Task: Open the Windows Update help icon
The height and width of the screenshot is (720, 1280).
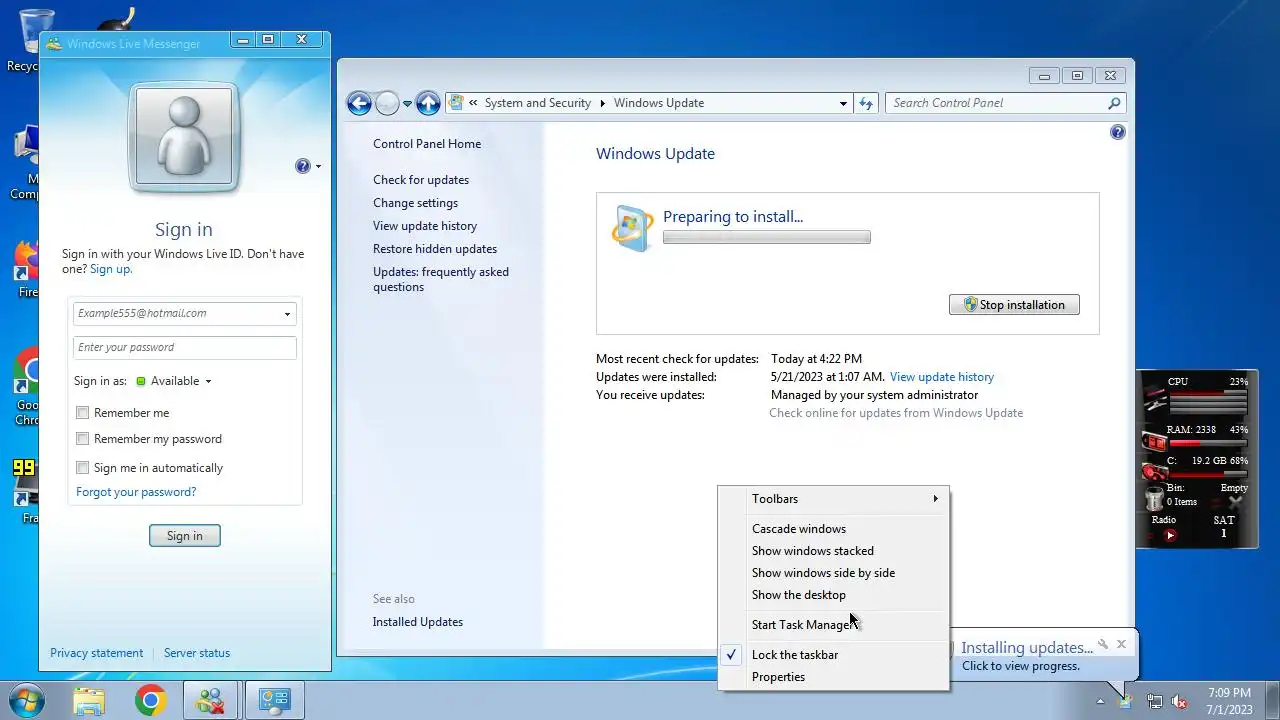Action: (1118, 132)
